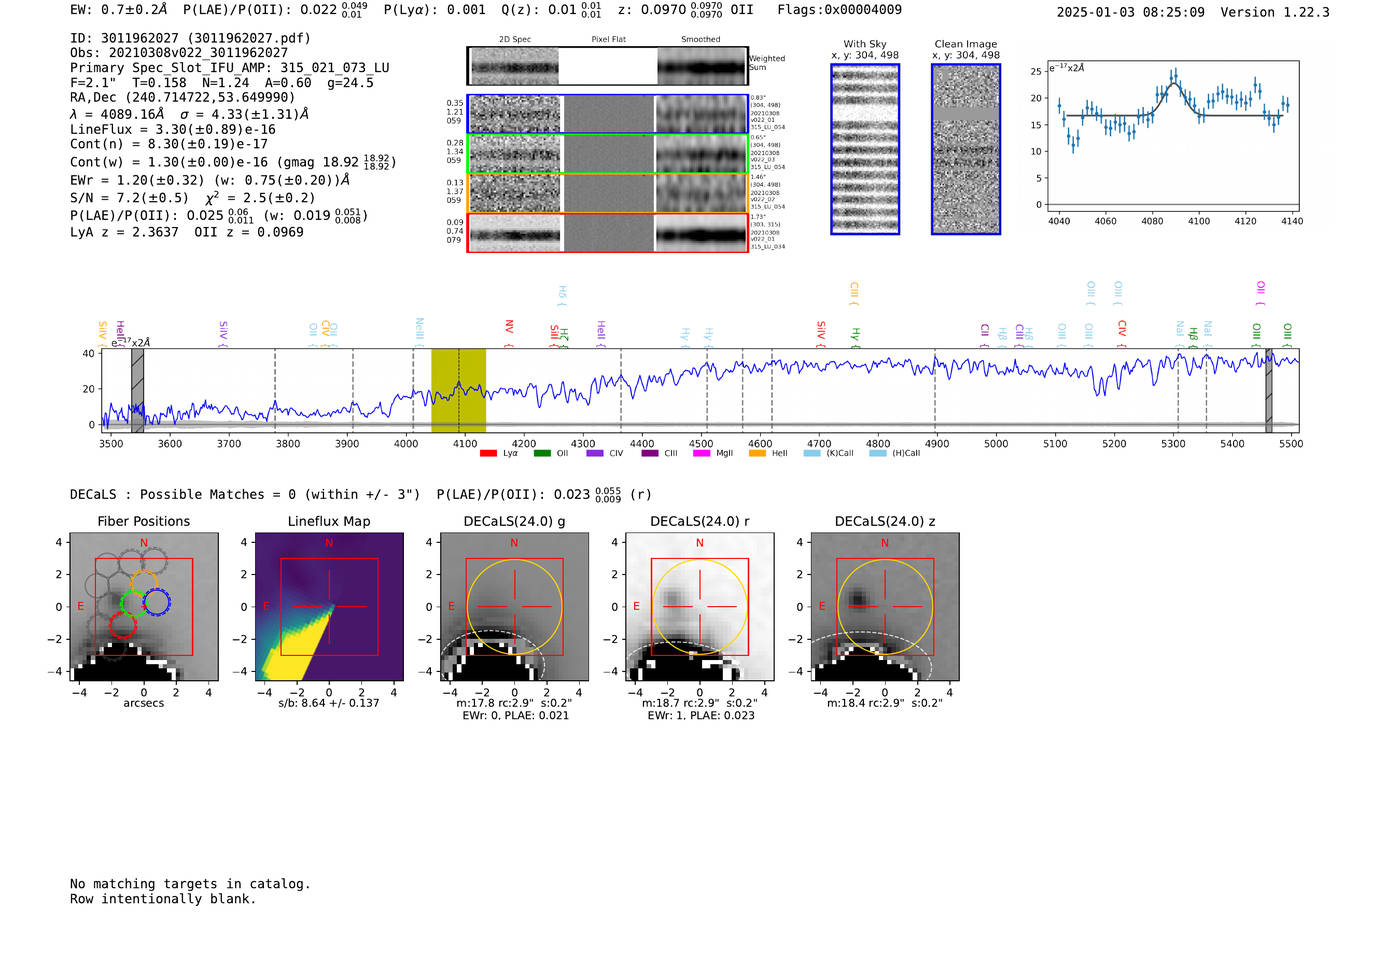Open the Lineflux Map image
This screenshot has height=953, width=1400.
(329, 608)
